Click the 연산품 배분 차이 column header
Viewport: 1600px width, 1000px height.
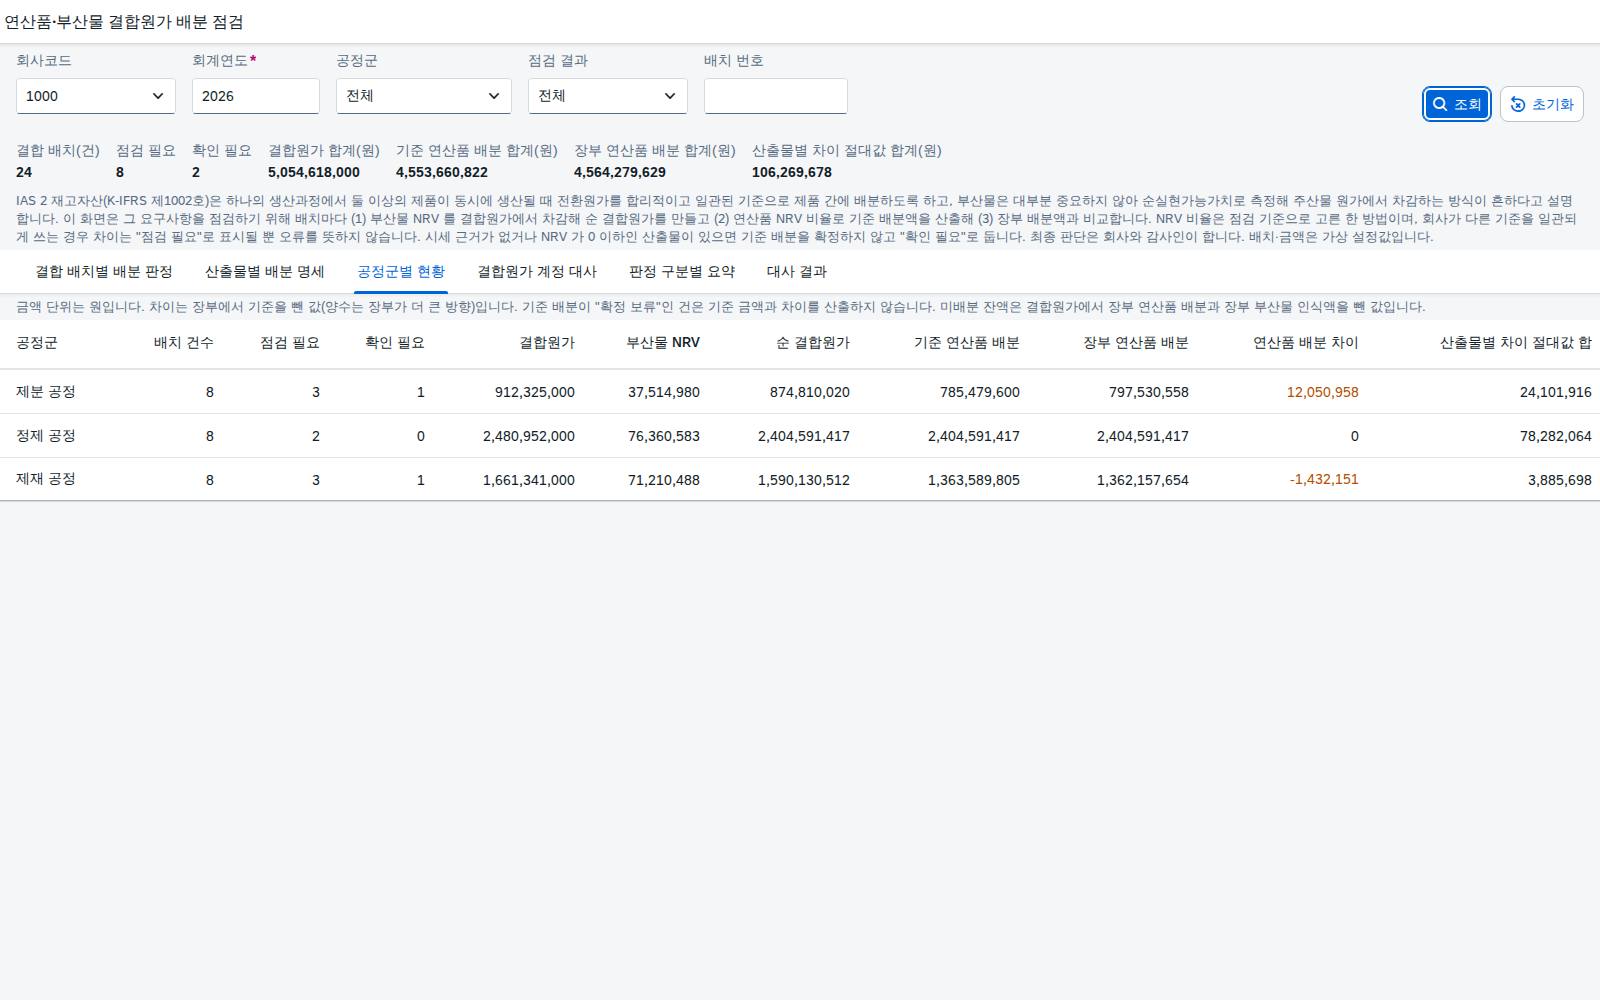[1305, 343]
